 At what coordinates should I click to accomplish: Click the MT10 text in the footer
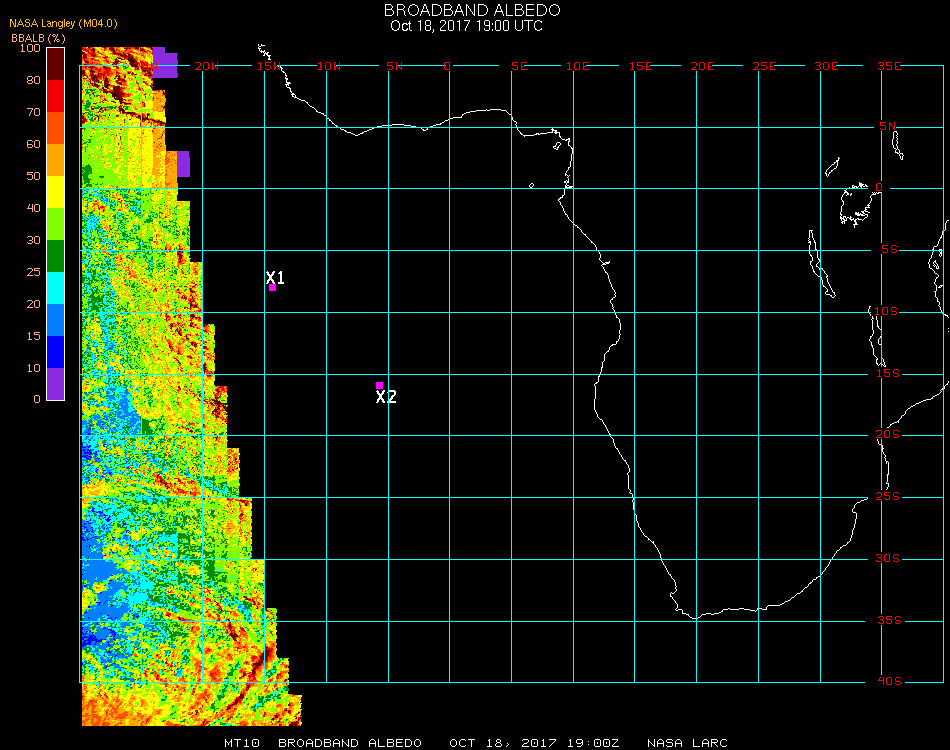(241, 743)
